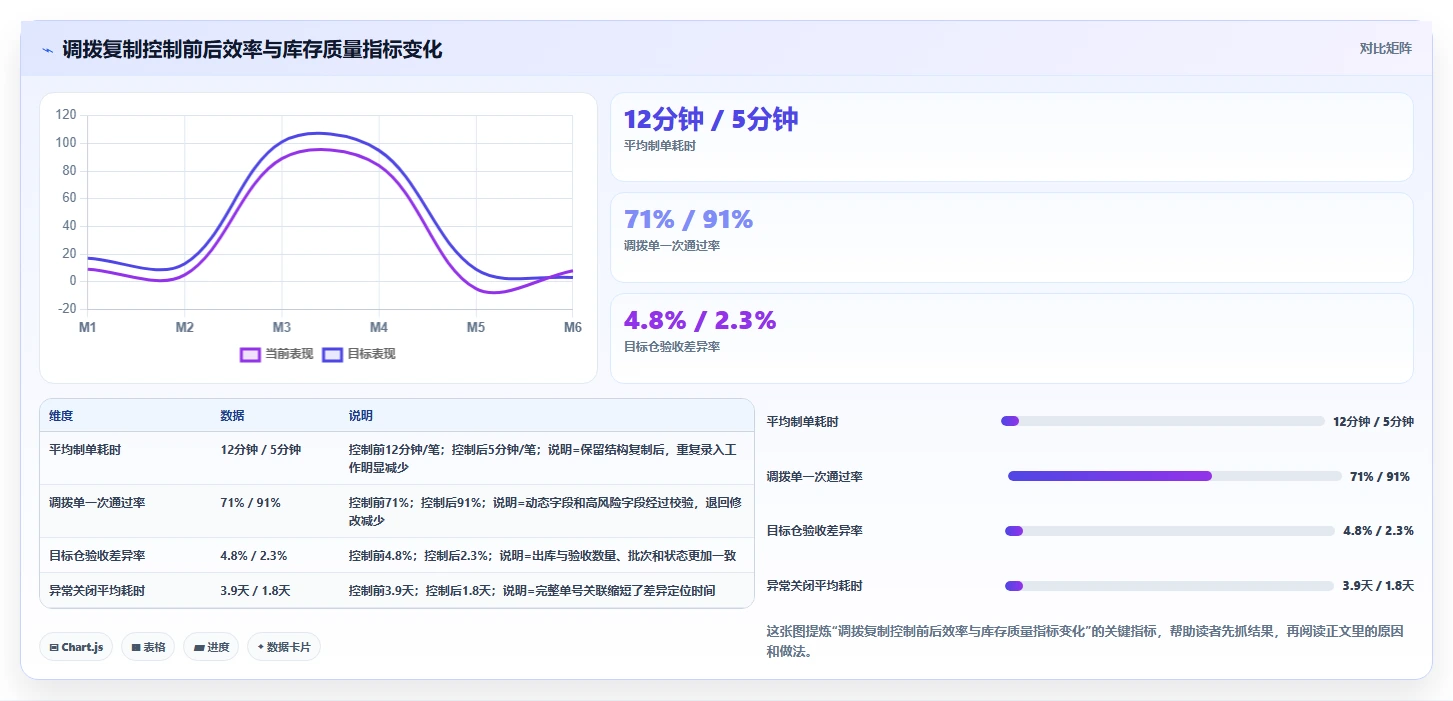Image resolution: width=1453 pixels, height=701 pixels.
Task: Click 平均制单耗时 label beside its progress bar
Action: coord(803,422)
